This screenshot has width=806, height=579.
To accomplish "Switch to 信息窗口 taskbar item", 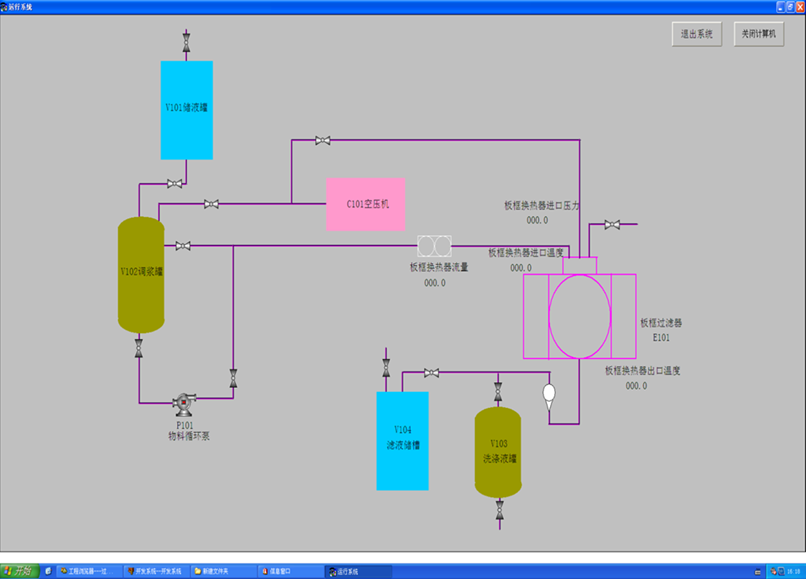I will point(290,571).
